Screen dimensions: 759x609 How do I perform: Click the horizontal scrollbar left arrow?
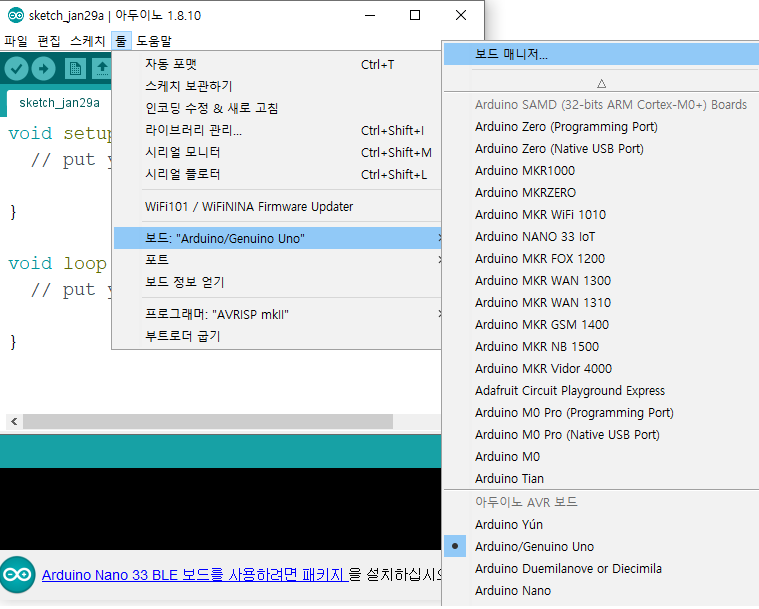[x=14, y=422]
